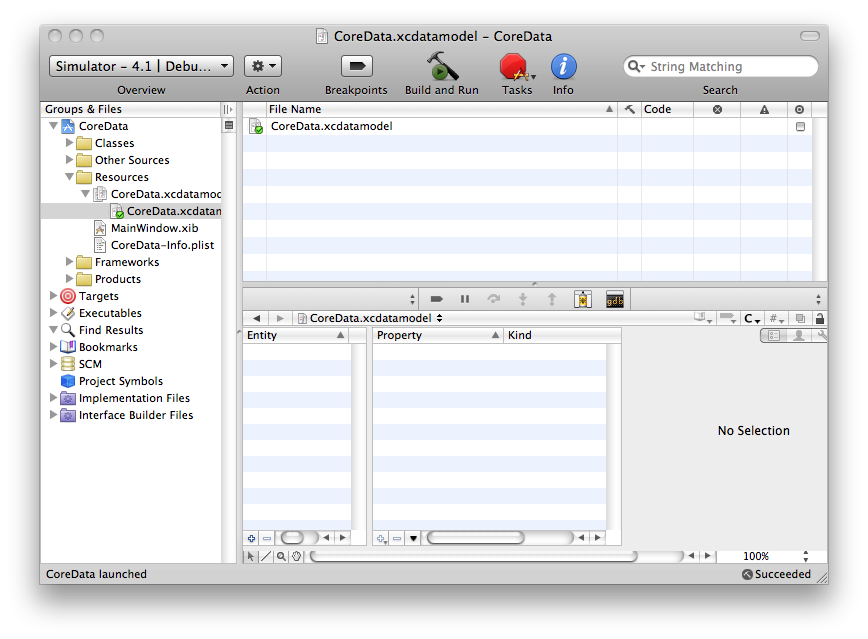Click the counterpart file icon

click(800, 318)
